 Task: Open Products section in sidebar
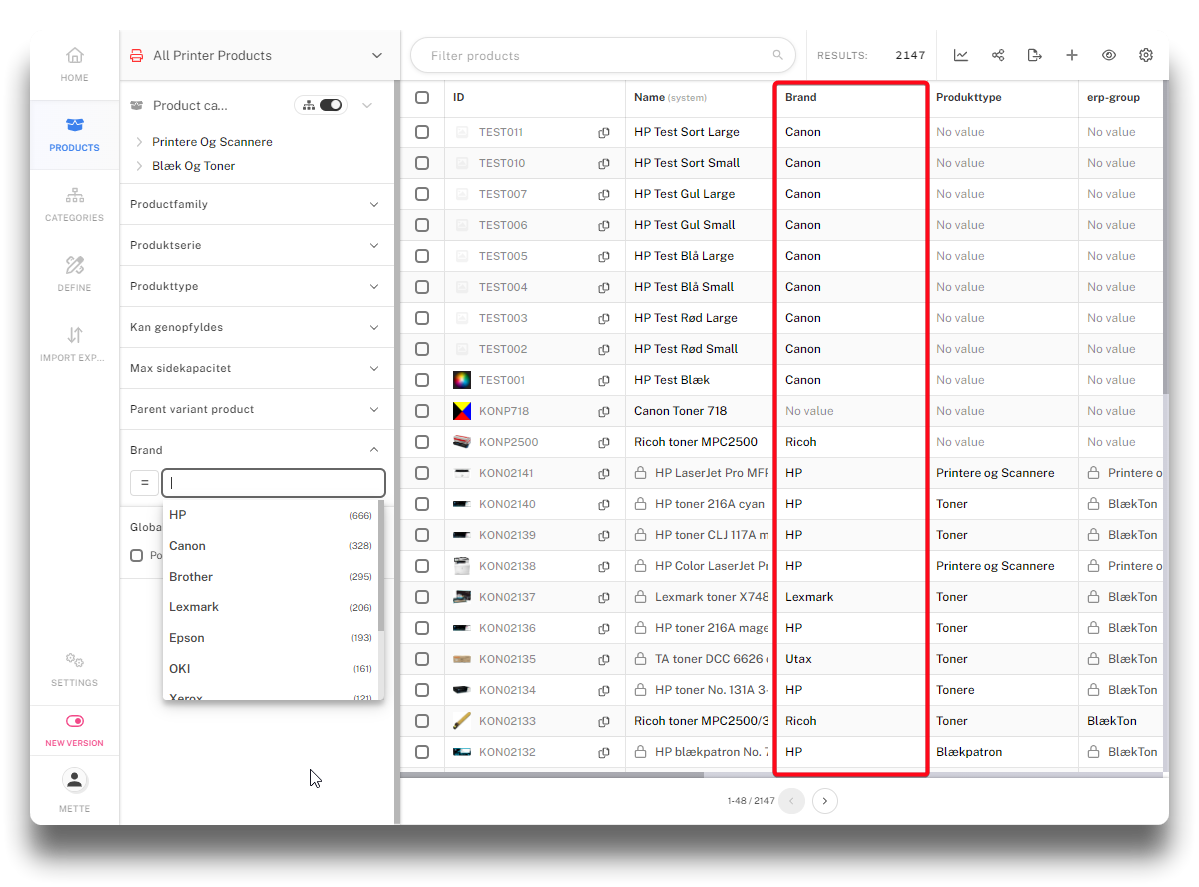point(74,135)
